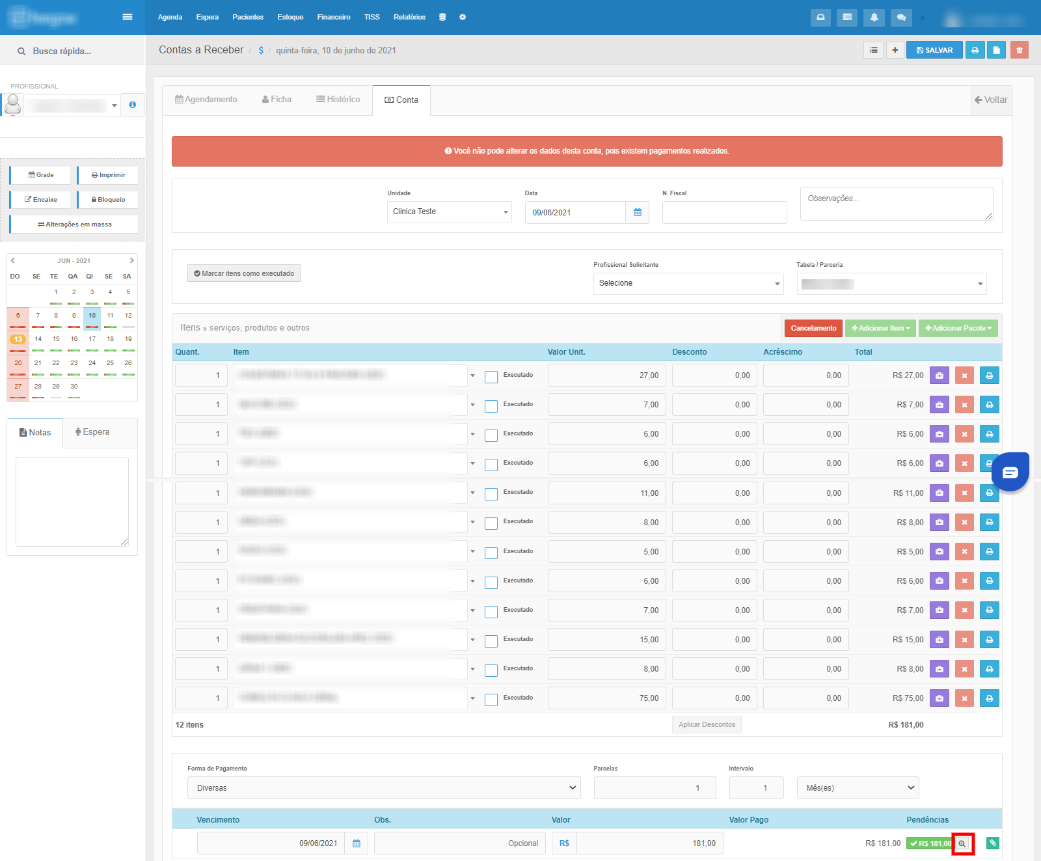The width and height of the screenshot is (1041, 861).
Task: Expand the Adicionar Item dropdown button
Action: tap(880, 328)
